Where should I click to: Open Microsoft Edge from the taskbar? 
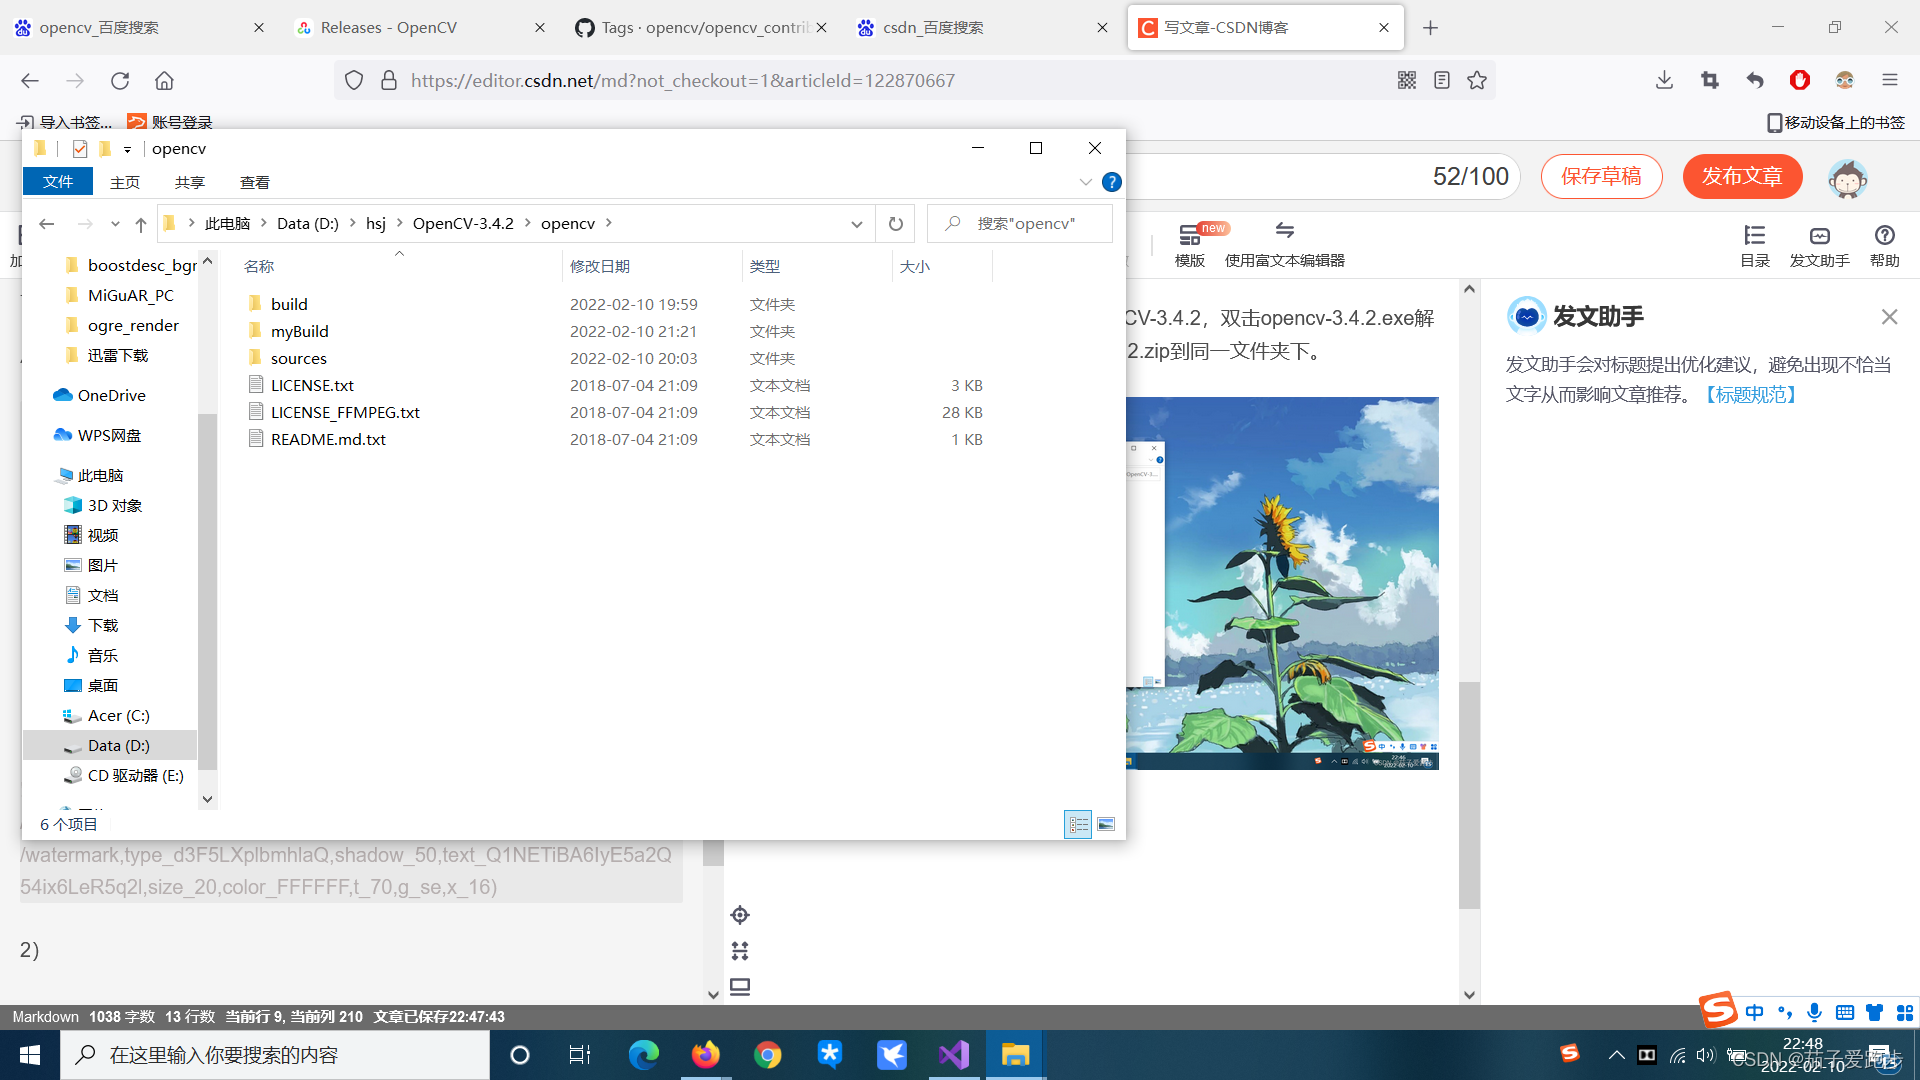[x=644, y=1055]
